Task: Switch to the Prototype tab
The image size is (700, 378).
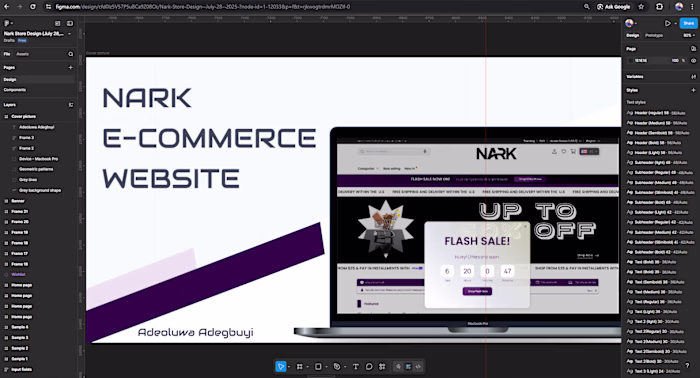Action: 654,35
